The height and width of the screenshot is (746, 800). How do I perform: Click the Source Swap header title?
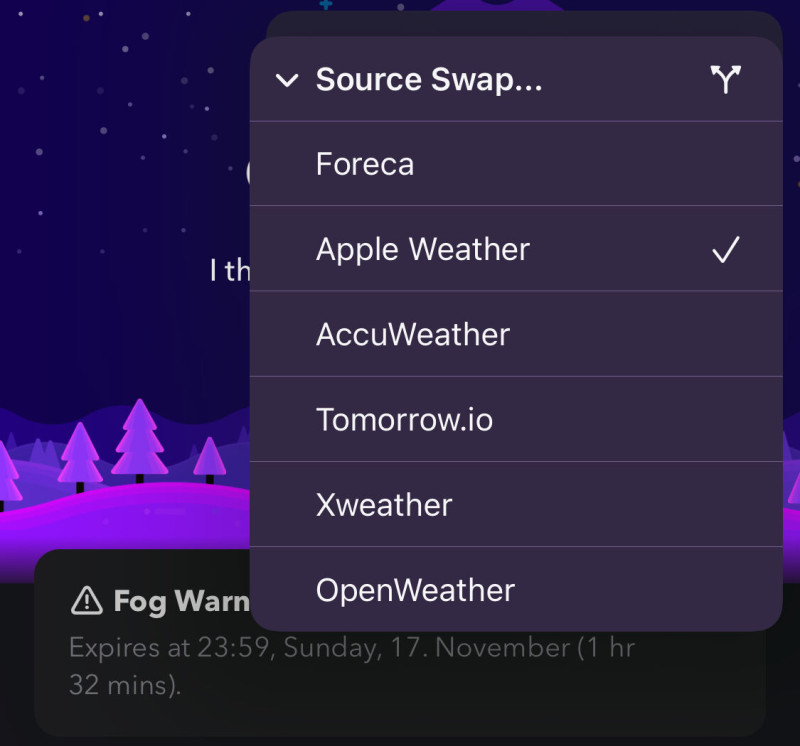point(429,80)
